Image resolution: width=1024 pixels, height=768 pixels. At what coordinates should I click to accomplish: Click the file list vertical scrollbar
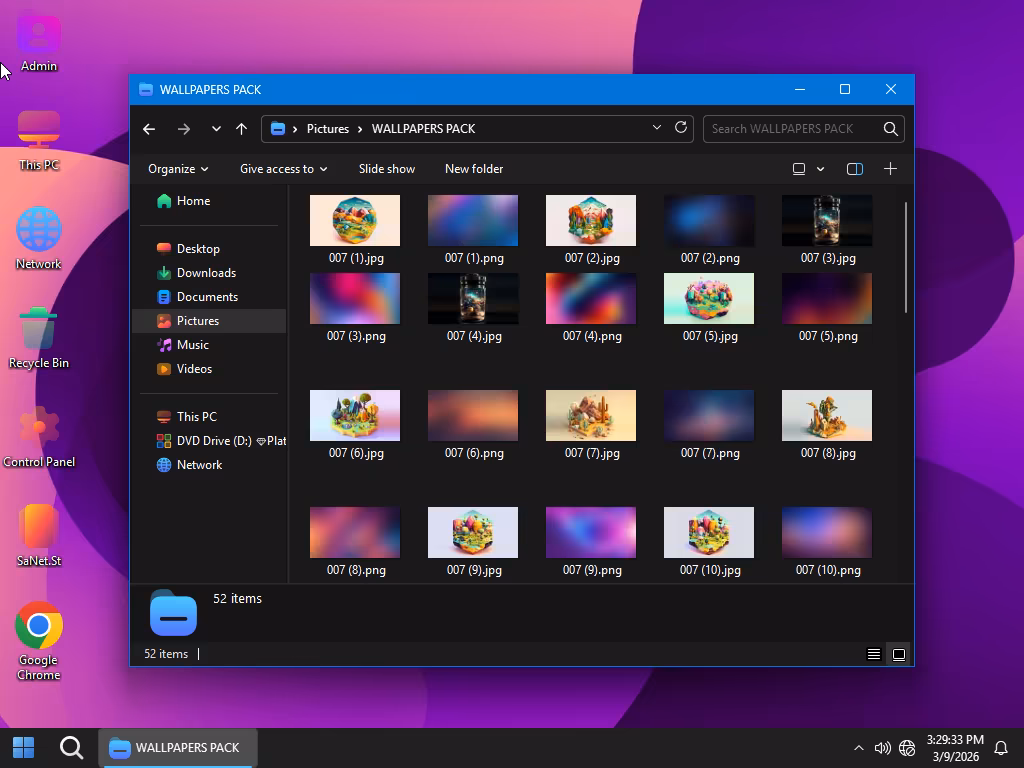[907, 257]
